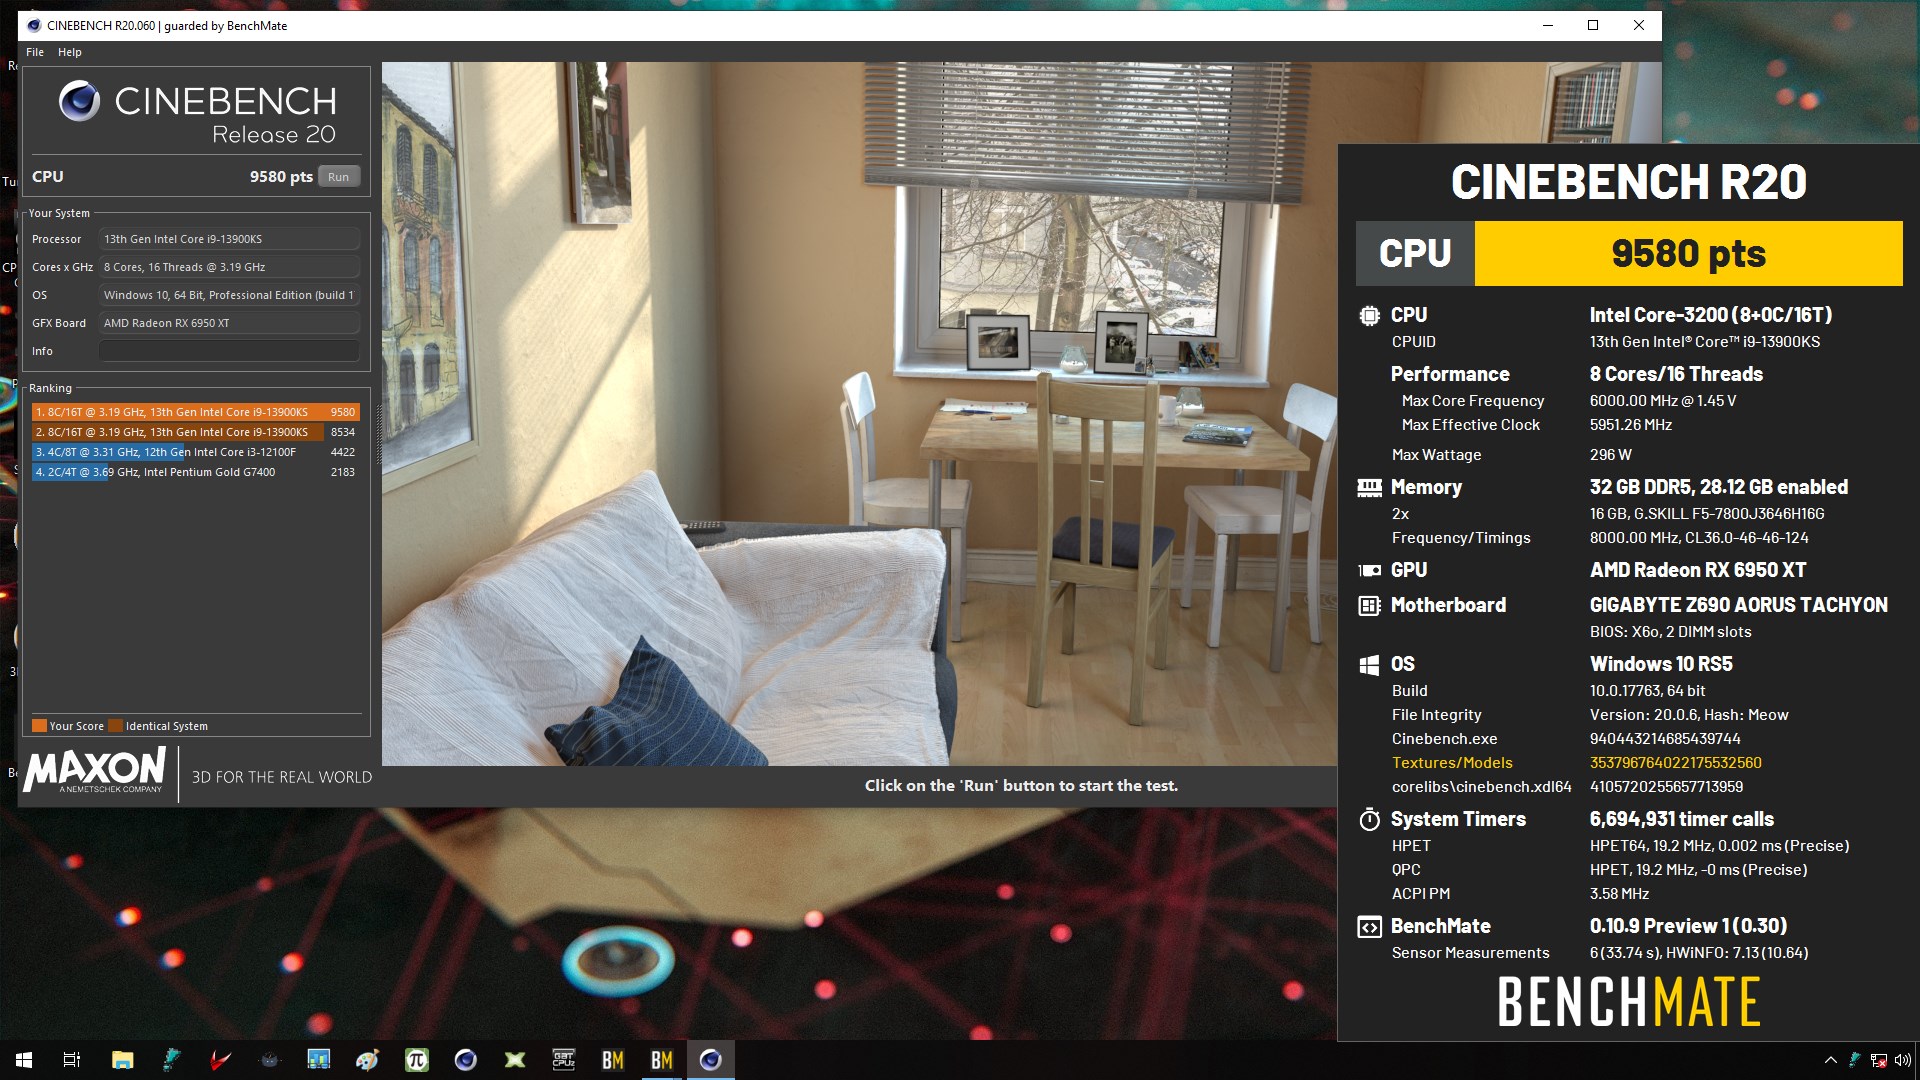This screenshot has width=1920, height=1080.
Task: Open the File menu in Cinebench
Action: click(35, 52)
